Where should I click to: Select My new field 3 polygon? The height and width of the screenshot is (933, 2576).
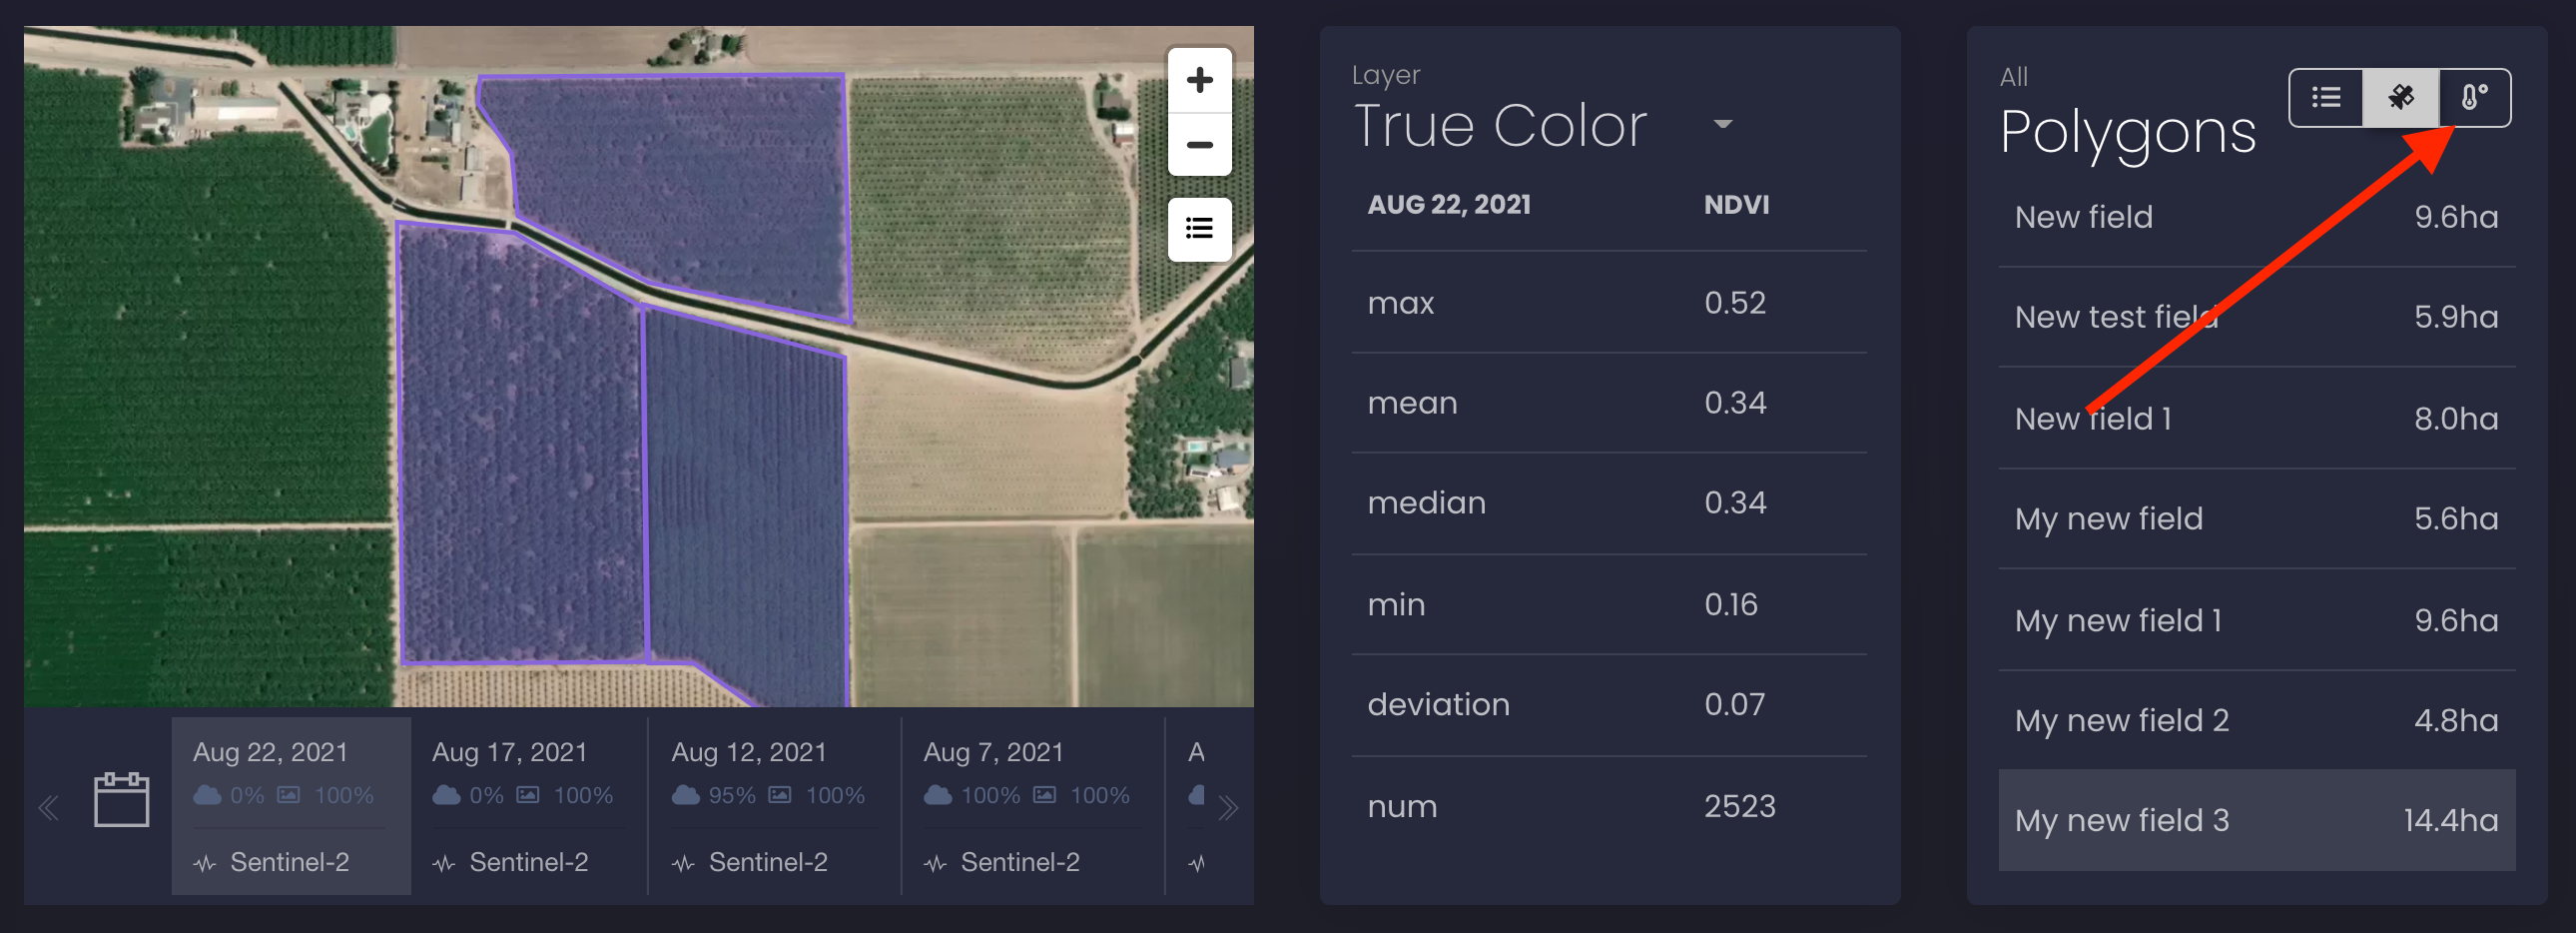click(2256, 820)
